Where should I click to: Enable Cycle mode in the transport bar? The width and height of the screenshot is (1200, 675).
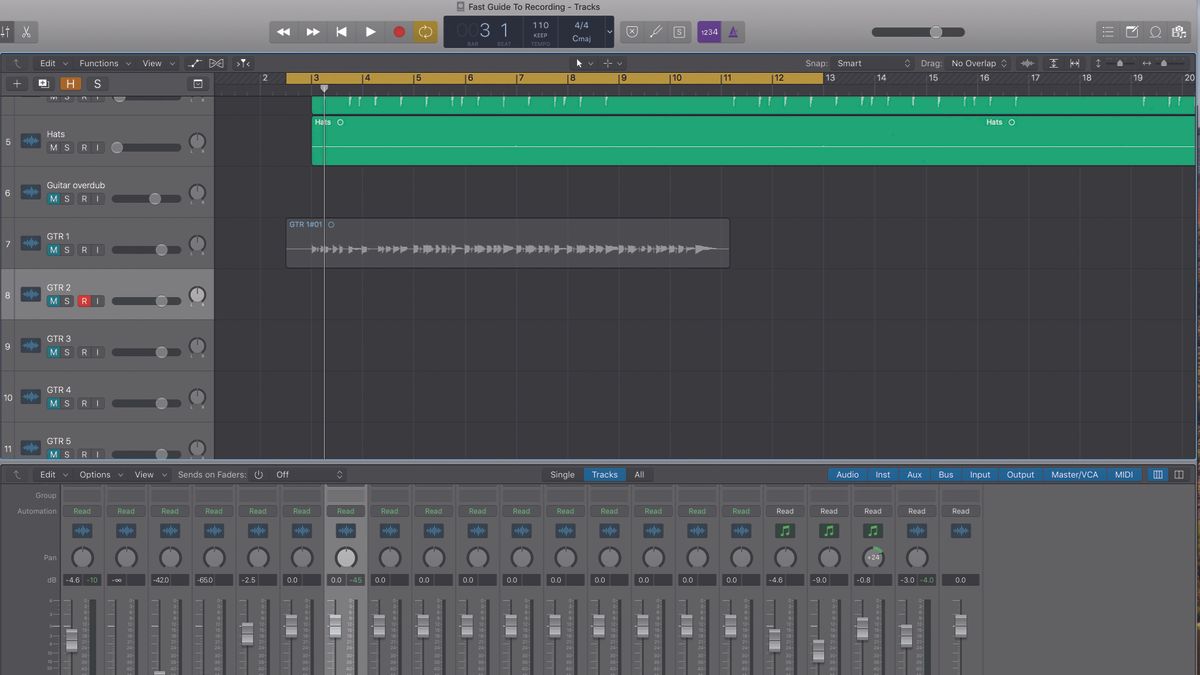coord(424,31)
